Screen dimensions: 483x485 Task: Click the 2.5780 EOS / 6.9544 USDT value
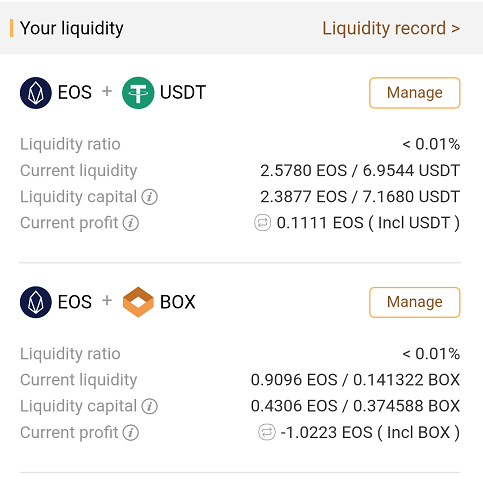[360, 170]
